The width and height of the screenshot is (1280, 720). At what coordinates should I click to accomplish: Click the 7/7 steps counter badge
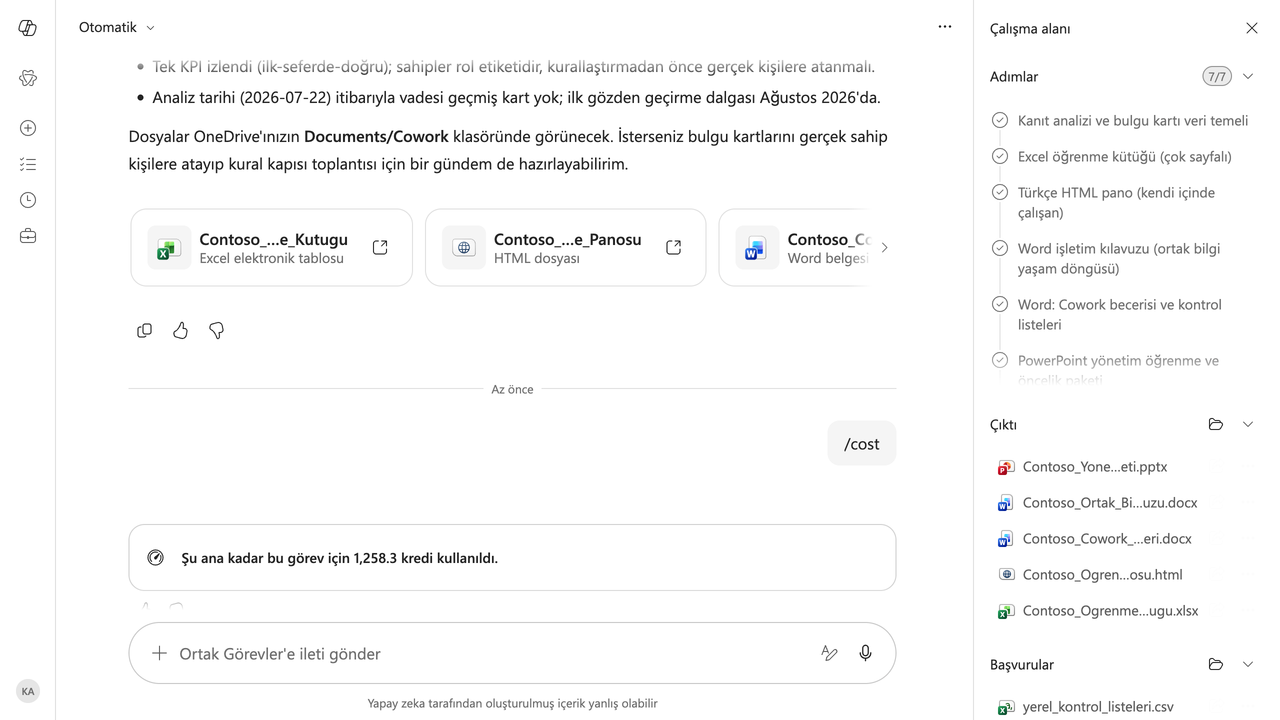click(x=1217, y=76)
